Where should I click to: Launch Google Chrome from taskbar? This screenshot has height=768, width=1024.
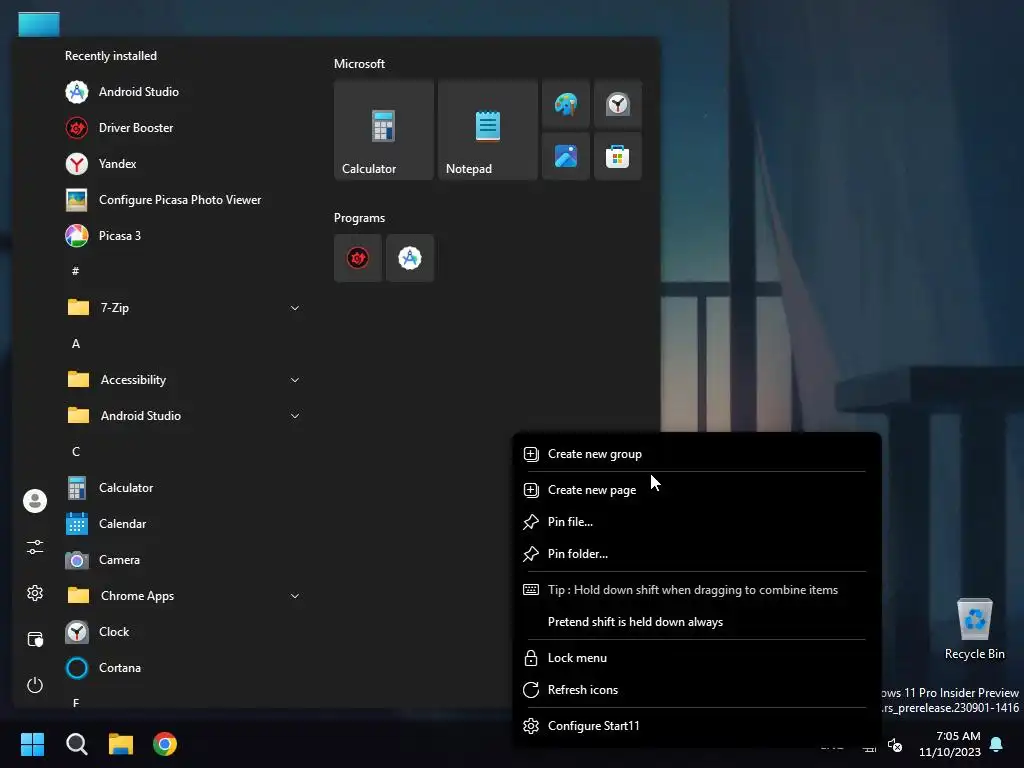pyautogui.click(x=165, y=744)
